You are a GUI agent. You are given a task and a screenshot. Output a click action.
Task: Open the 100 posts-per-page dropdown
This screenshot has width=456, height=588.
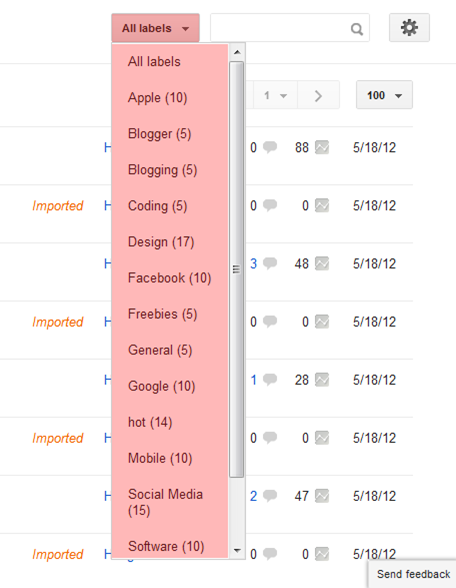[x=384, y=95]
